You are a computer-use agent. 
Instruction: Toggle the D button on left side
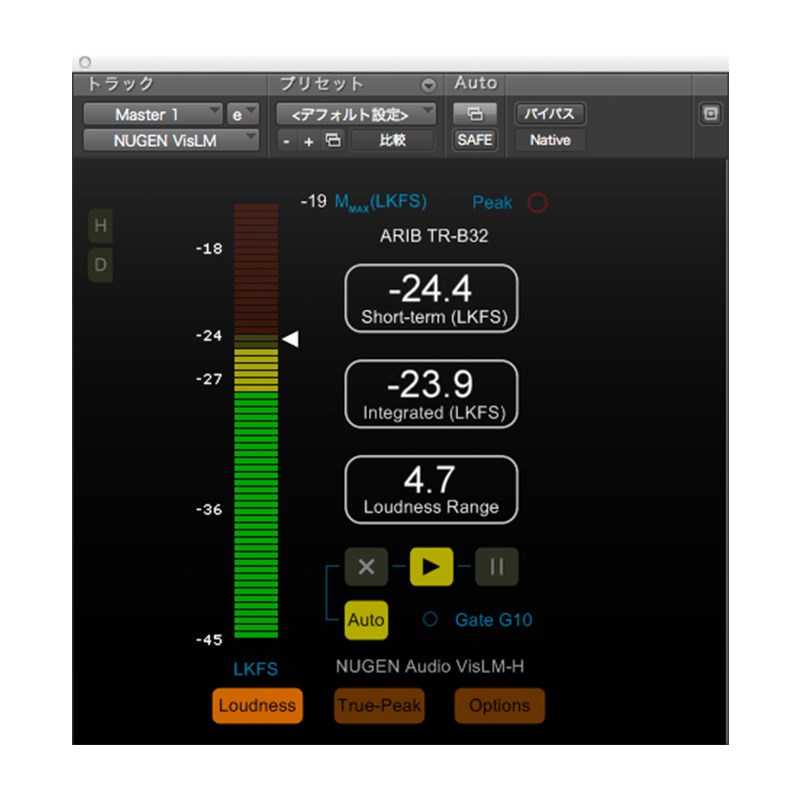point(101,265)
